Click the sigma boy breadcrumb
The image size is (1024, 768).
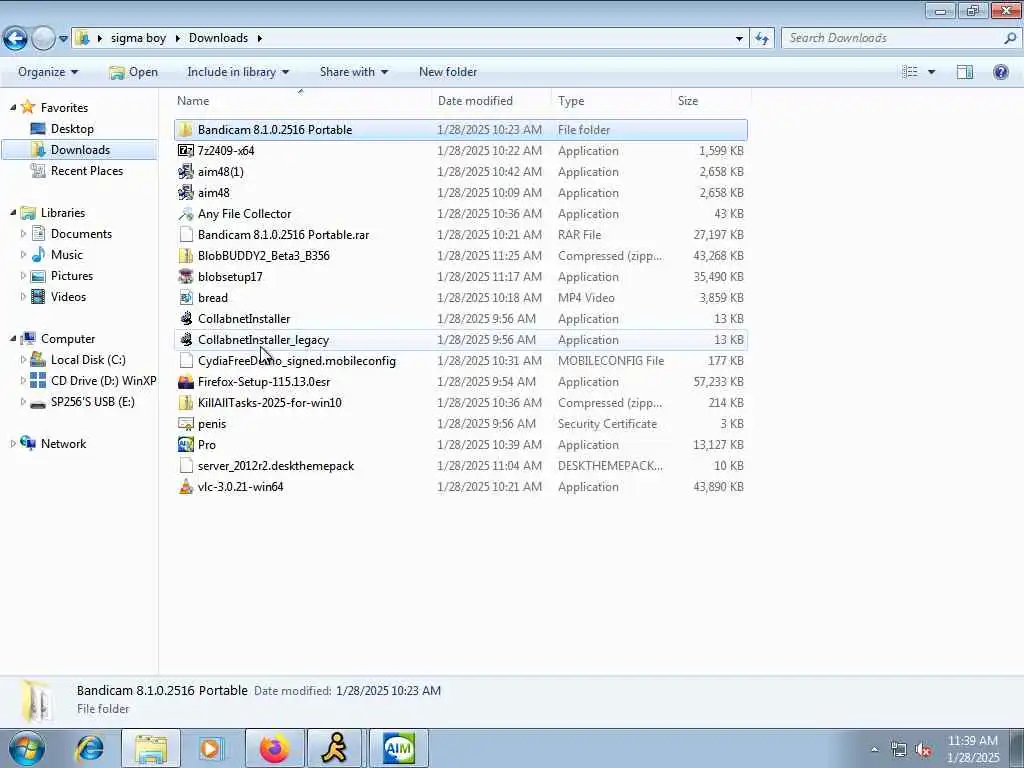click(138, 38)
